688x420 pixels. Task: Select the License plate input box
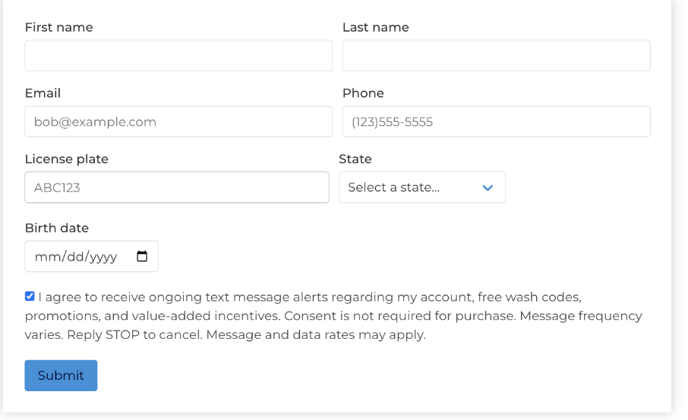(177, 187)
